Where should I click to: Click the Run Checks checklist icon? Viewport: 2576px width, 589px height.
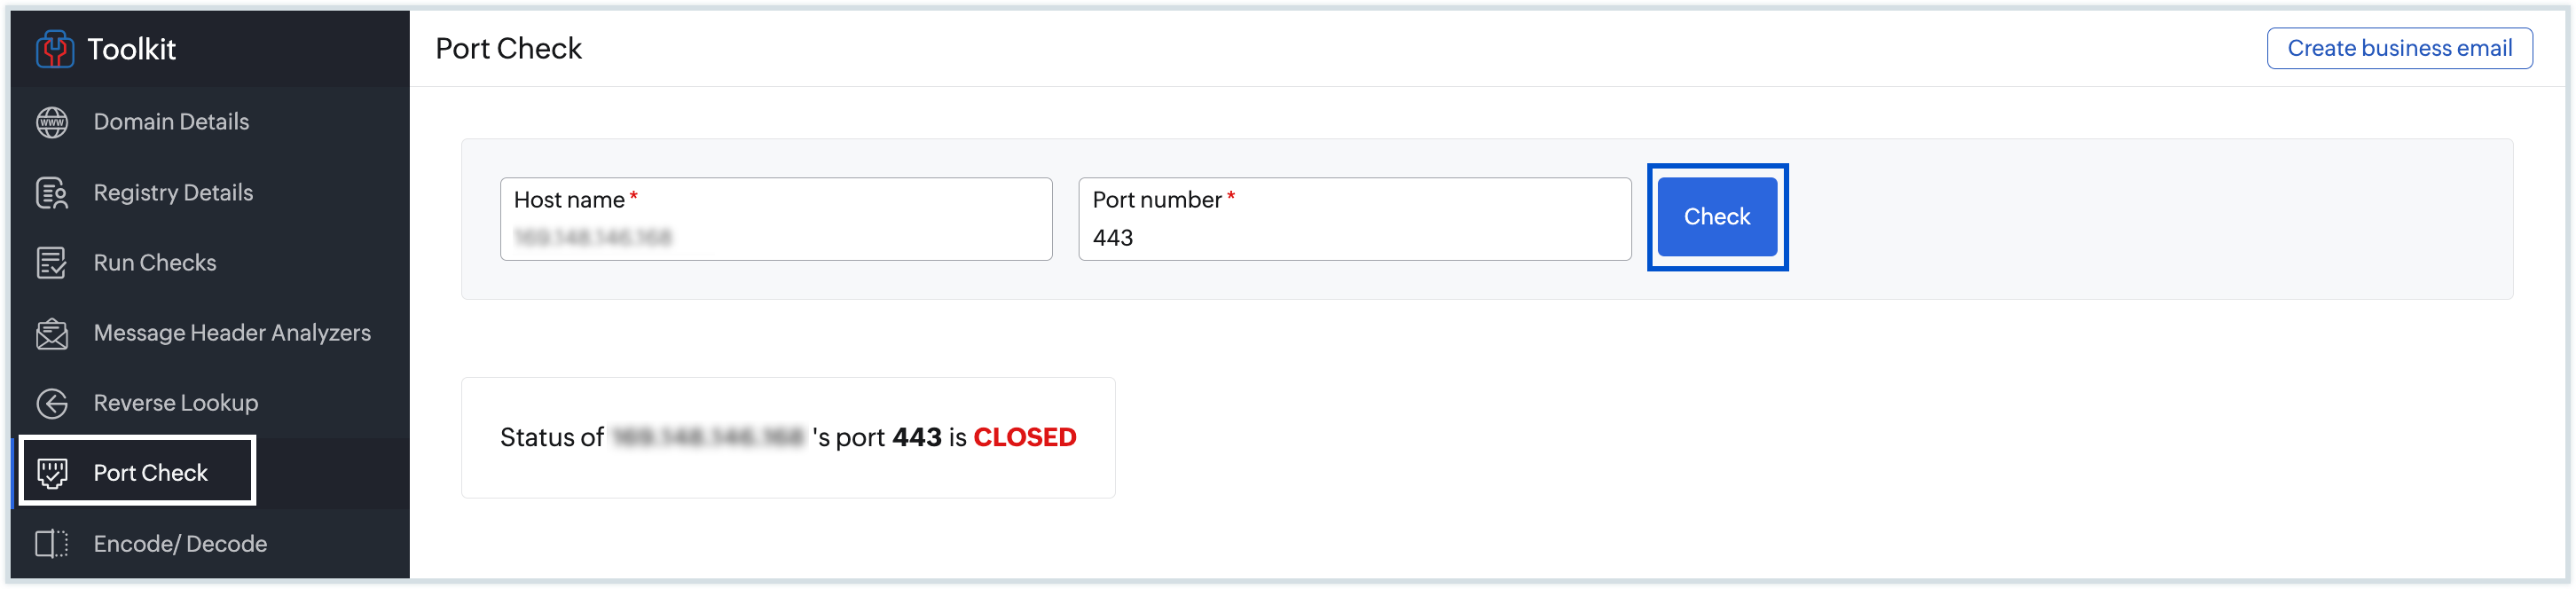[52, 263]
